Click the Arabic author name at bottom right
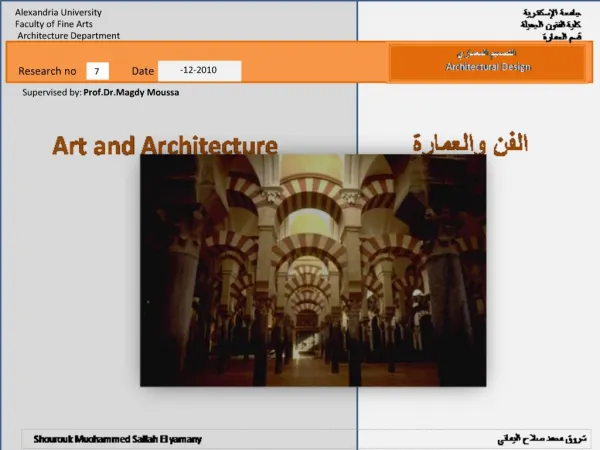600x450 pixels. (542, 439)
